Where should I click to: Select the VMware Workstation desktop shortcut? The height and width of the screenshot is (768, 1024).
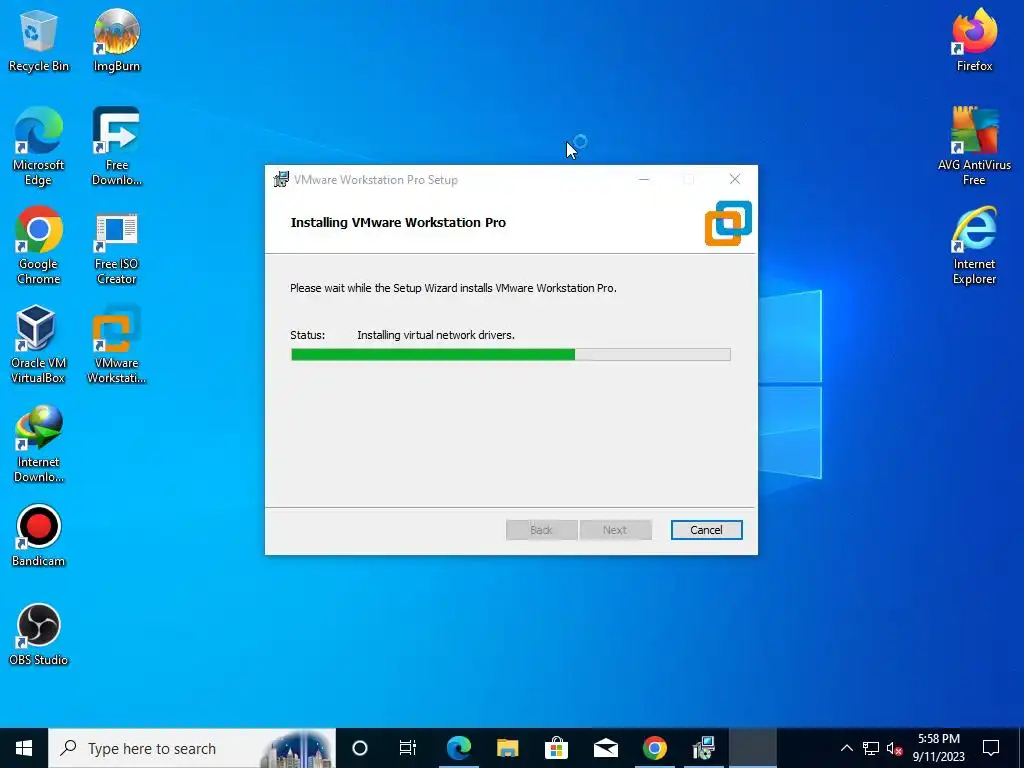[116, 345]
